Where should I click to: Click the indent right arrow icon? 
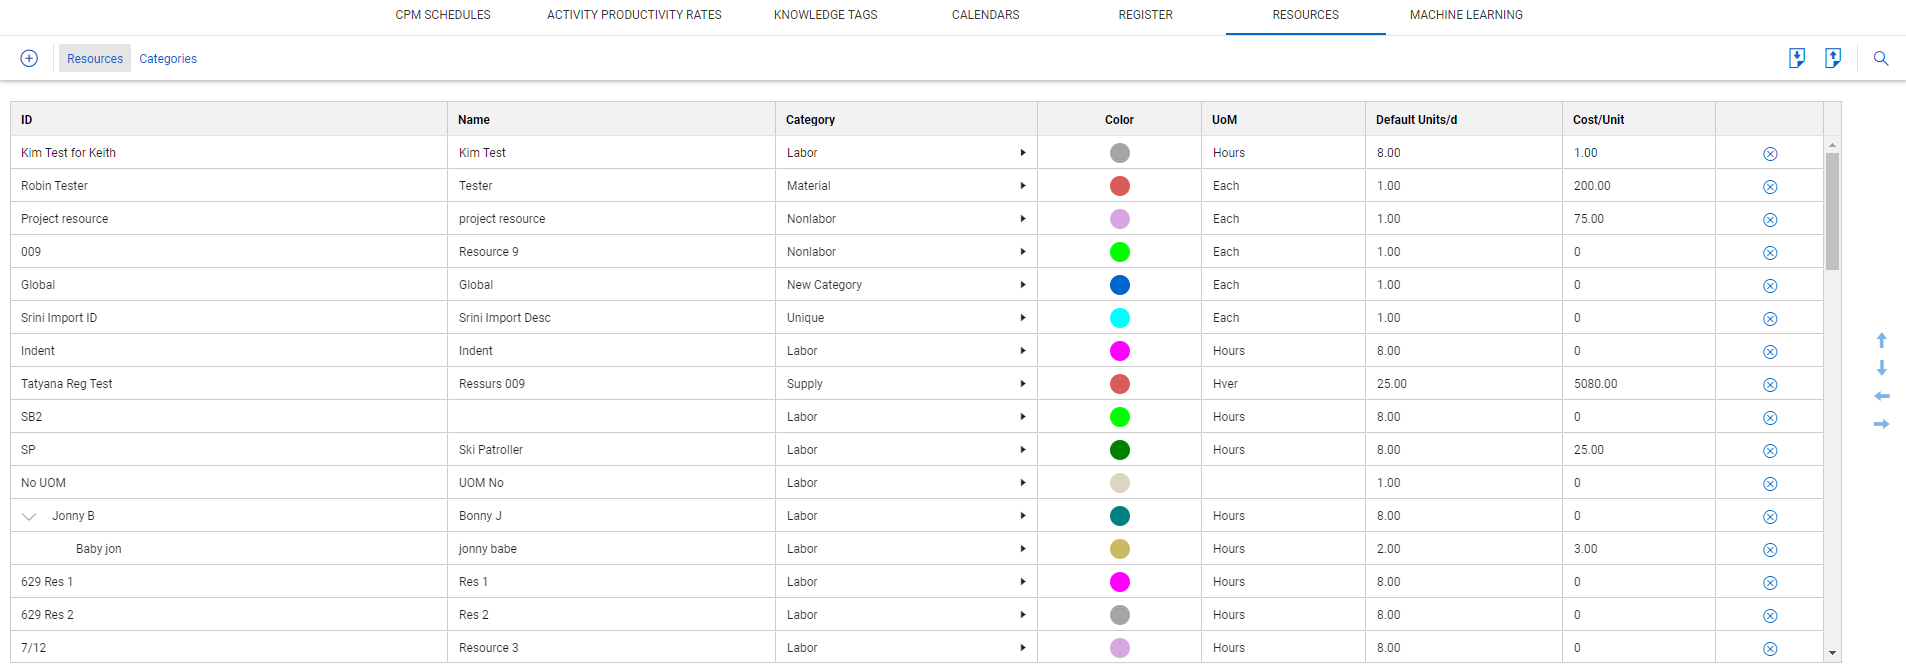click(x=1881, y=424)
